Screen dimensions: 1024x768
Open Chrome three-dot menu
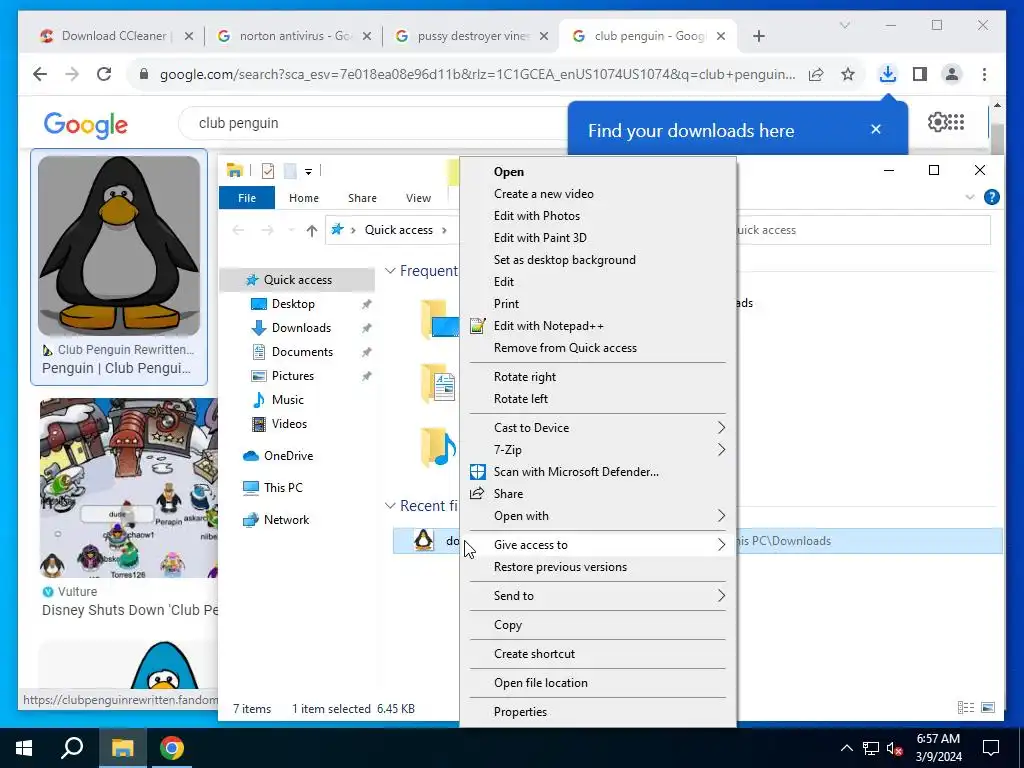click(x=984, y=74)
